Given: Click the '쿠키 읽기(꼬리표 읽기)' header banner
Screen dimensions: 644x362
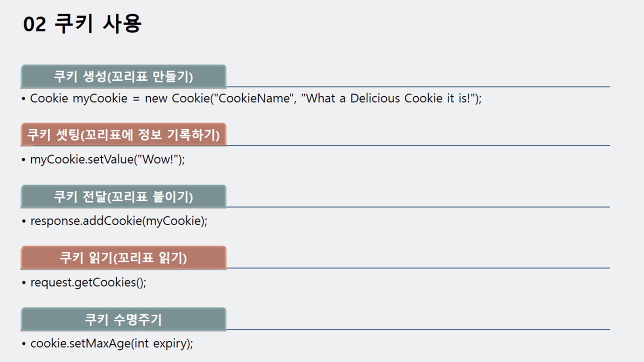Looking at the screenshot, I should [123, 258].
